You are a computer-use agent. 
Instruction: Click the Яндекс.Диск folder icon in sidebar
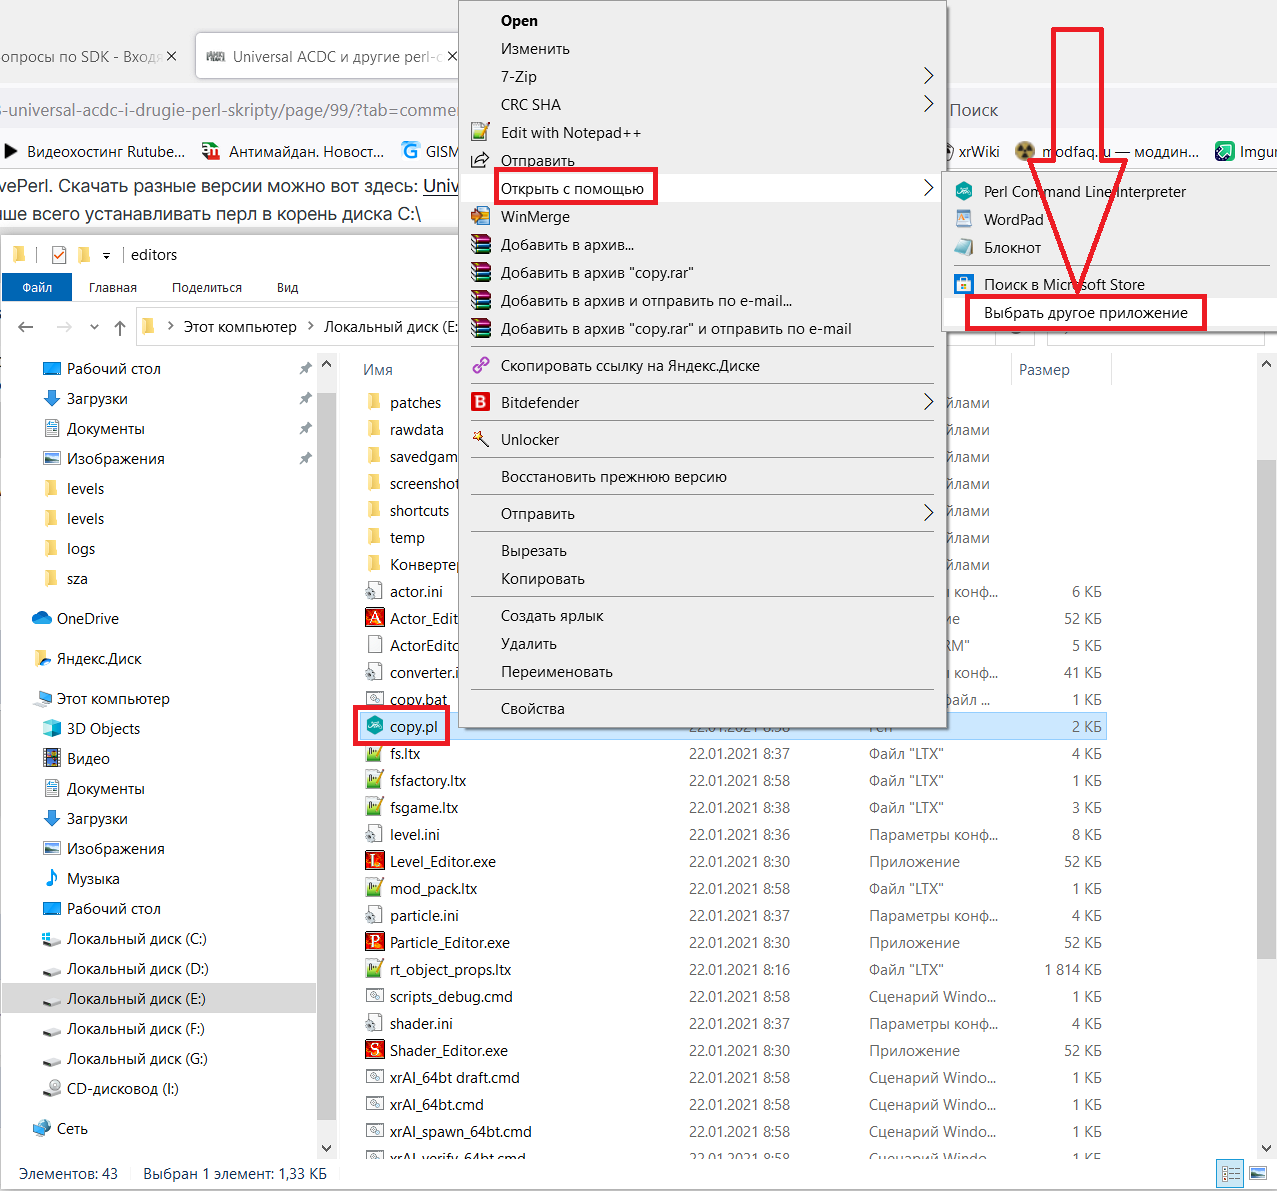pyautogui.click(x=42, y=658)
